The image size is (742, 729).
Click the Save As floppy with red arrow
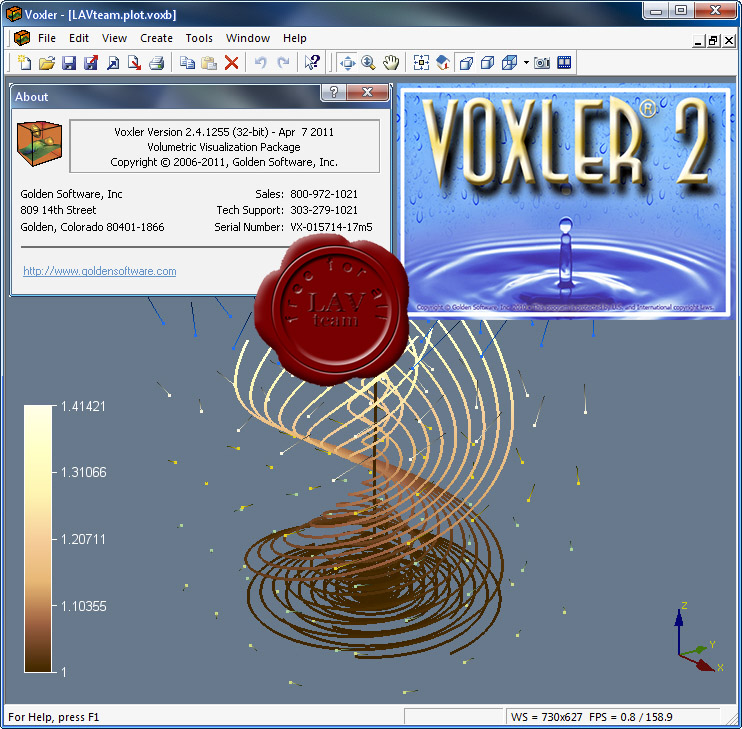pos(91,62)
